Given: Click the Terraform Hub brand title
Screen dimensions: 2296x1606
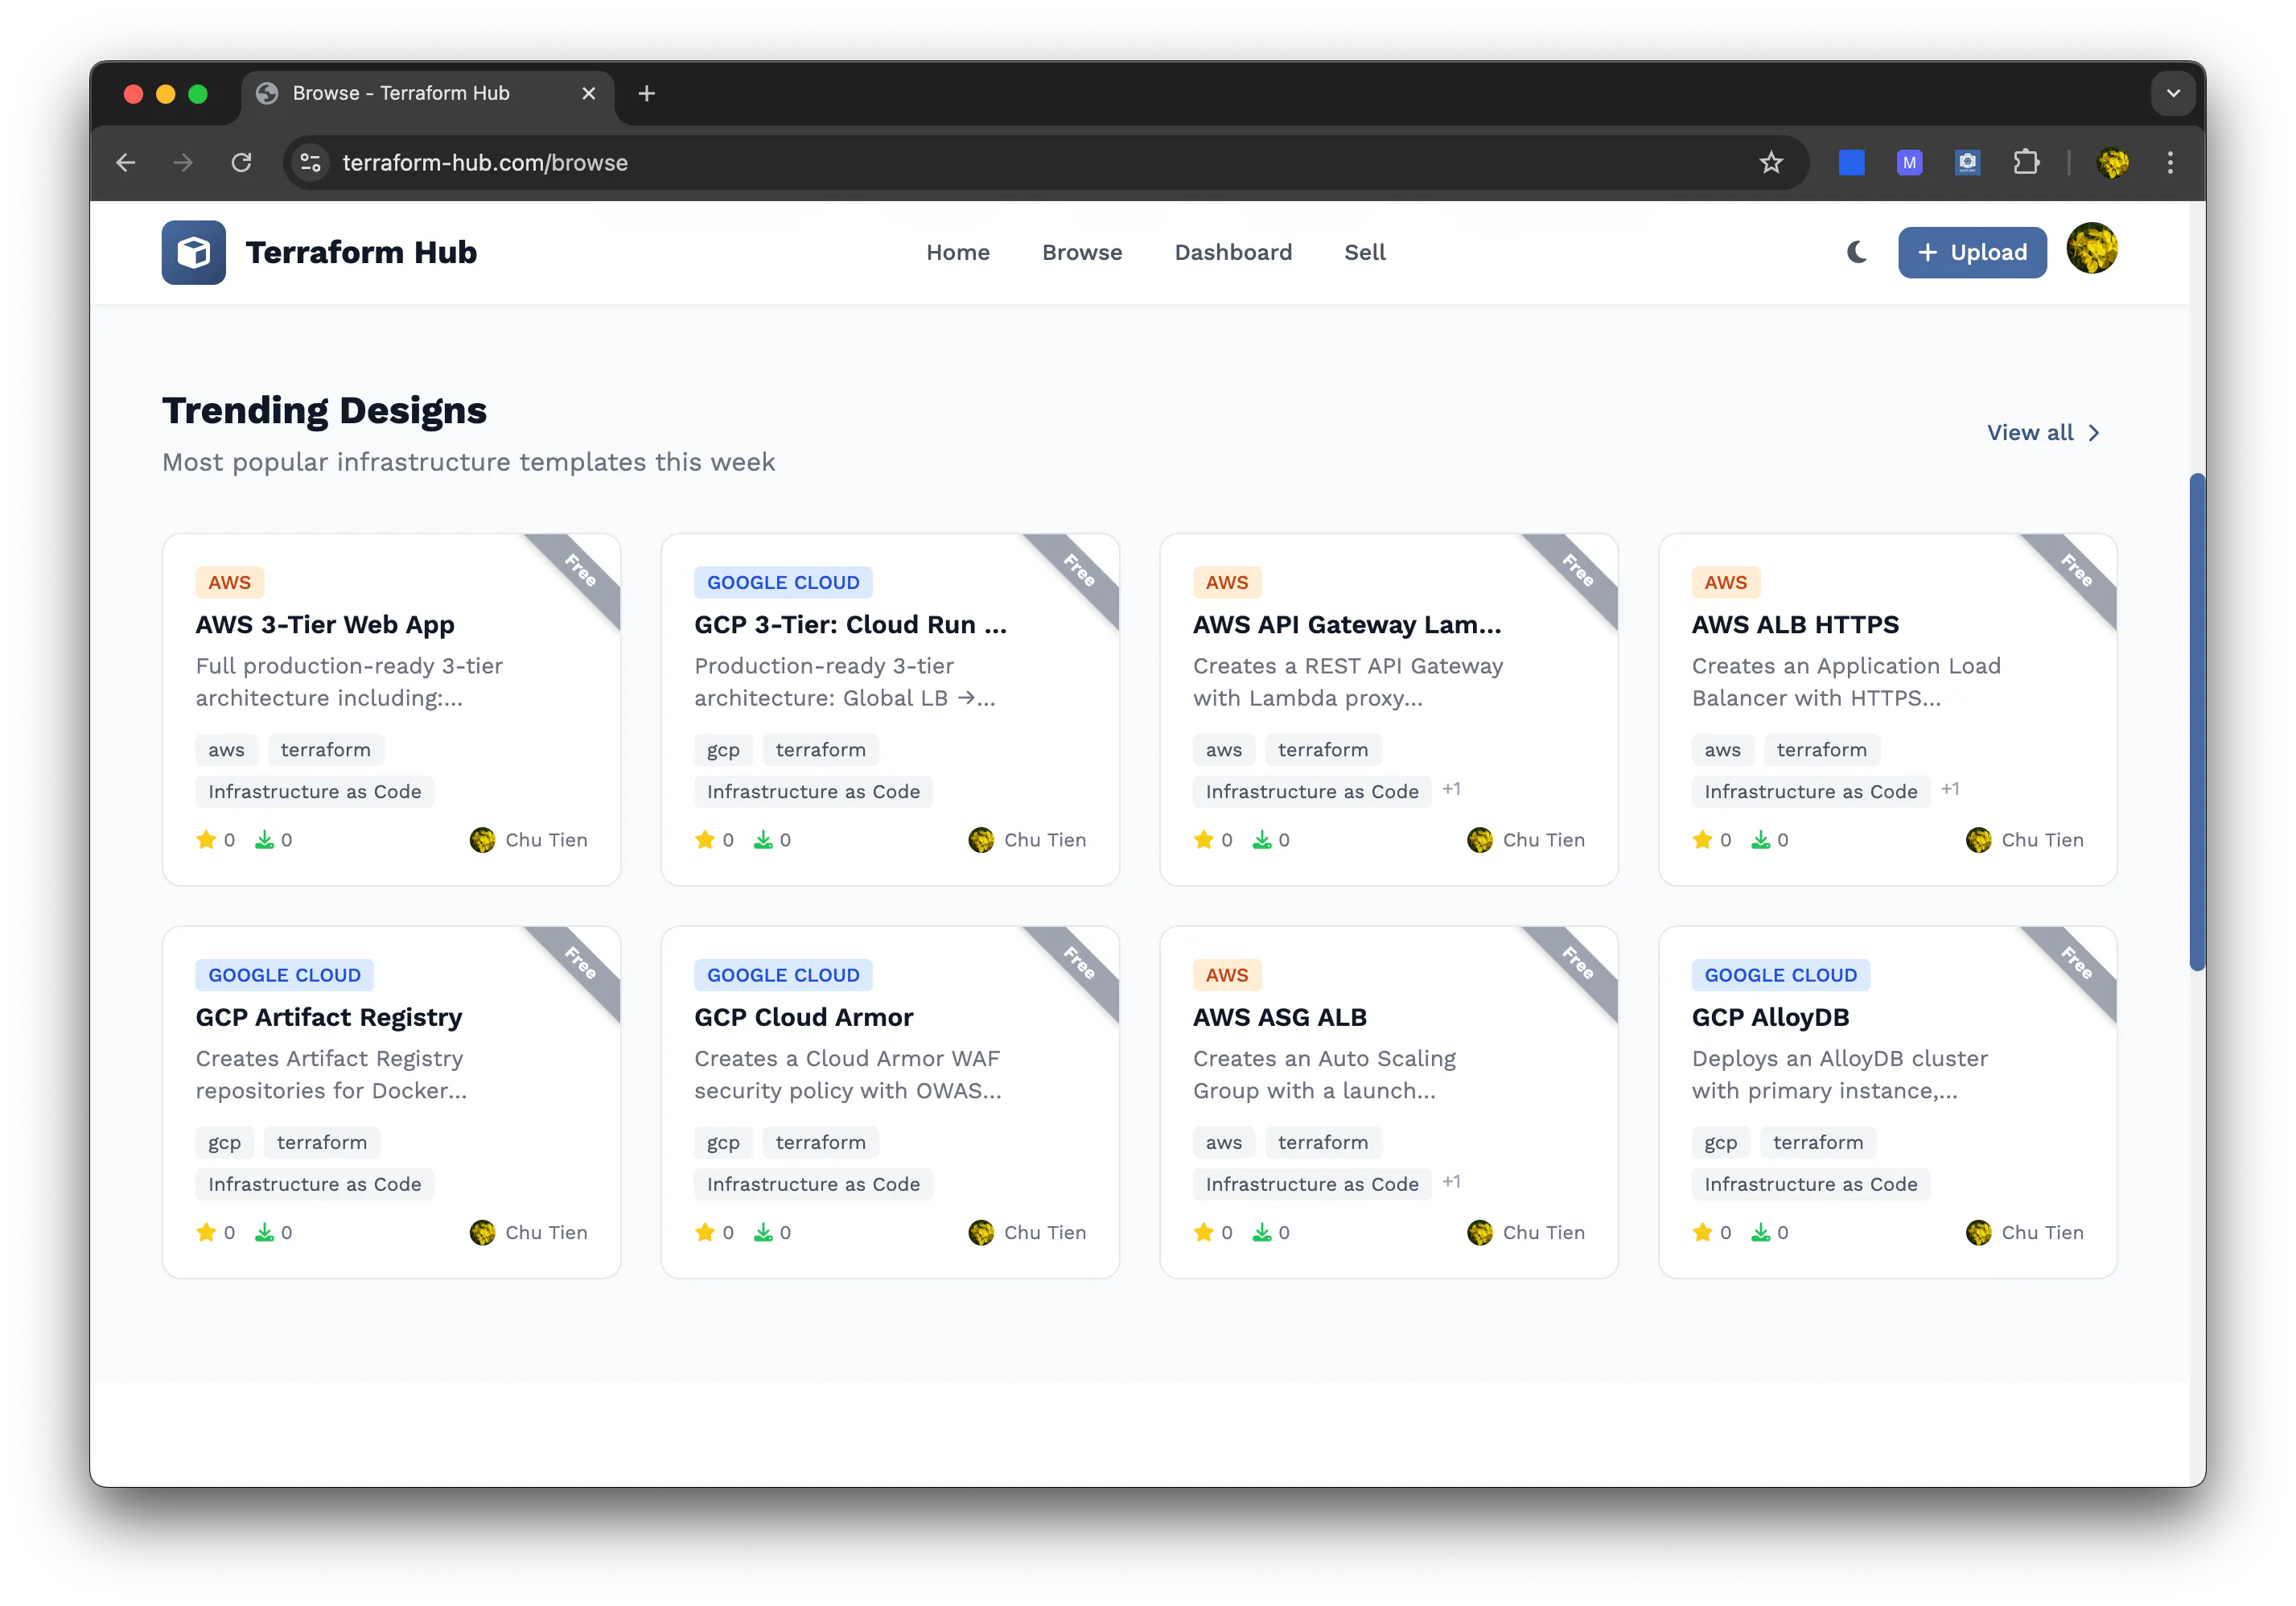Looking at the screenshot, I should (361, 252).
